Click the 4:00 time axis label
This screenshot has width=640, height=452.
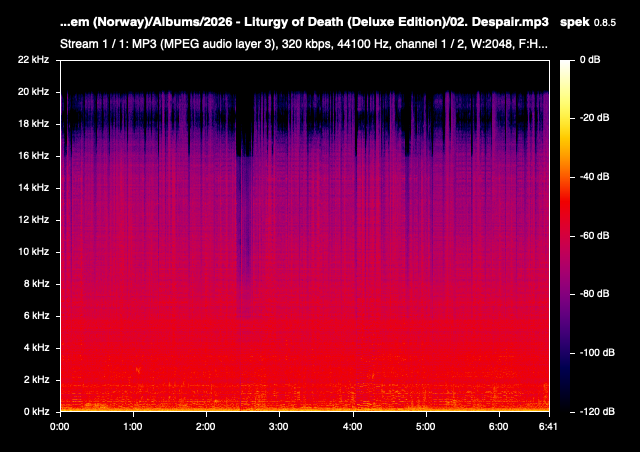352,427
